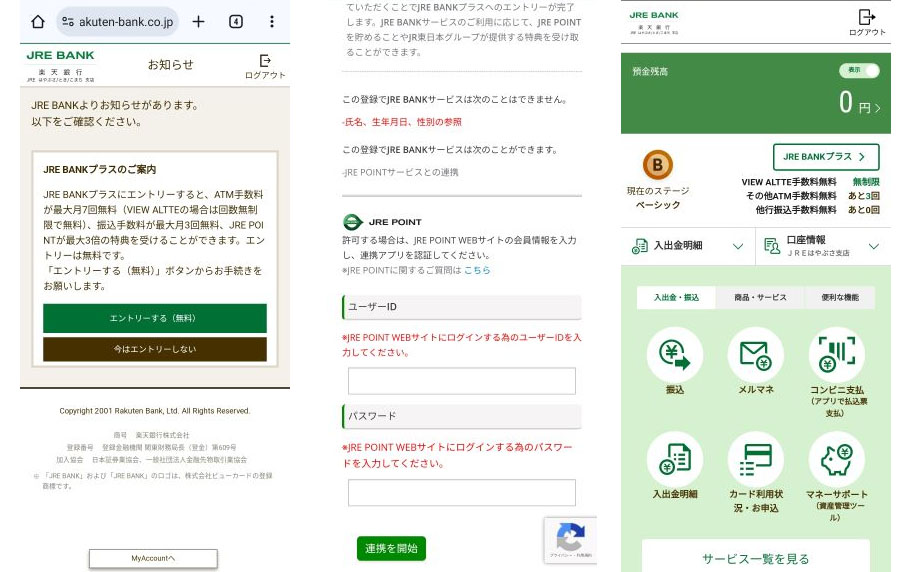
Task: Click the コンビニ支払 barcode icon
Action: point(837,355)
